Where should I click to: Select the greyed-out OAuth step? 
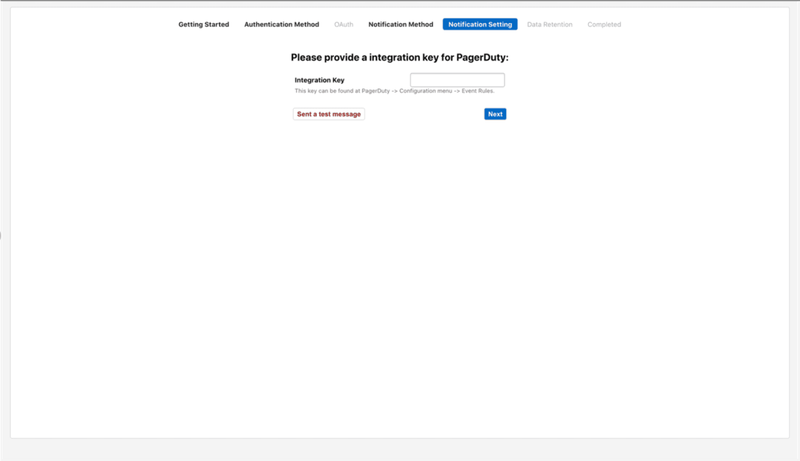pos(343,24)
